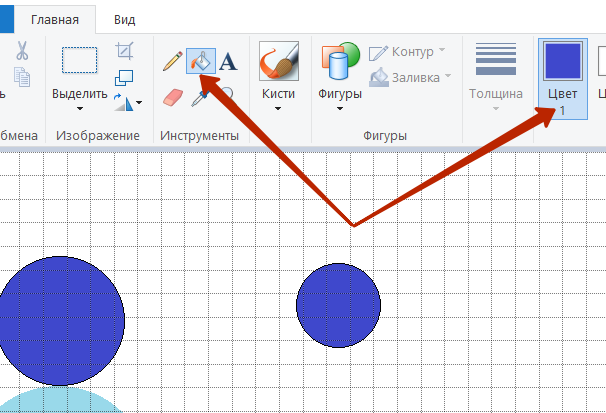Open the Фигуры shapes gallery icon
The image size is (606, 413).
click(340, 61)
